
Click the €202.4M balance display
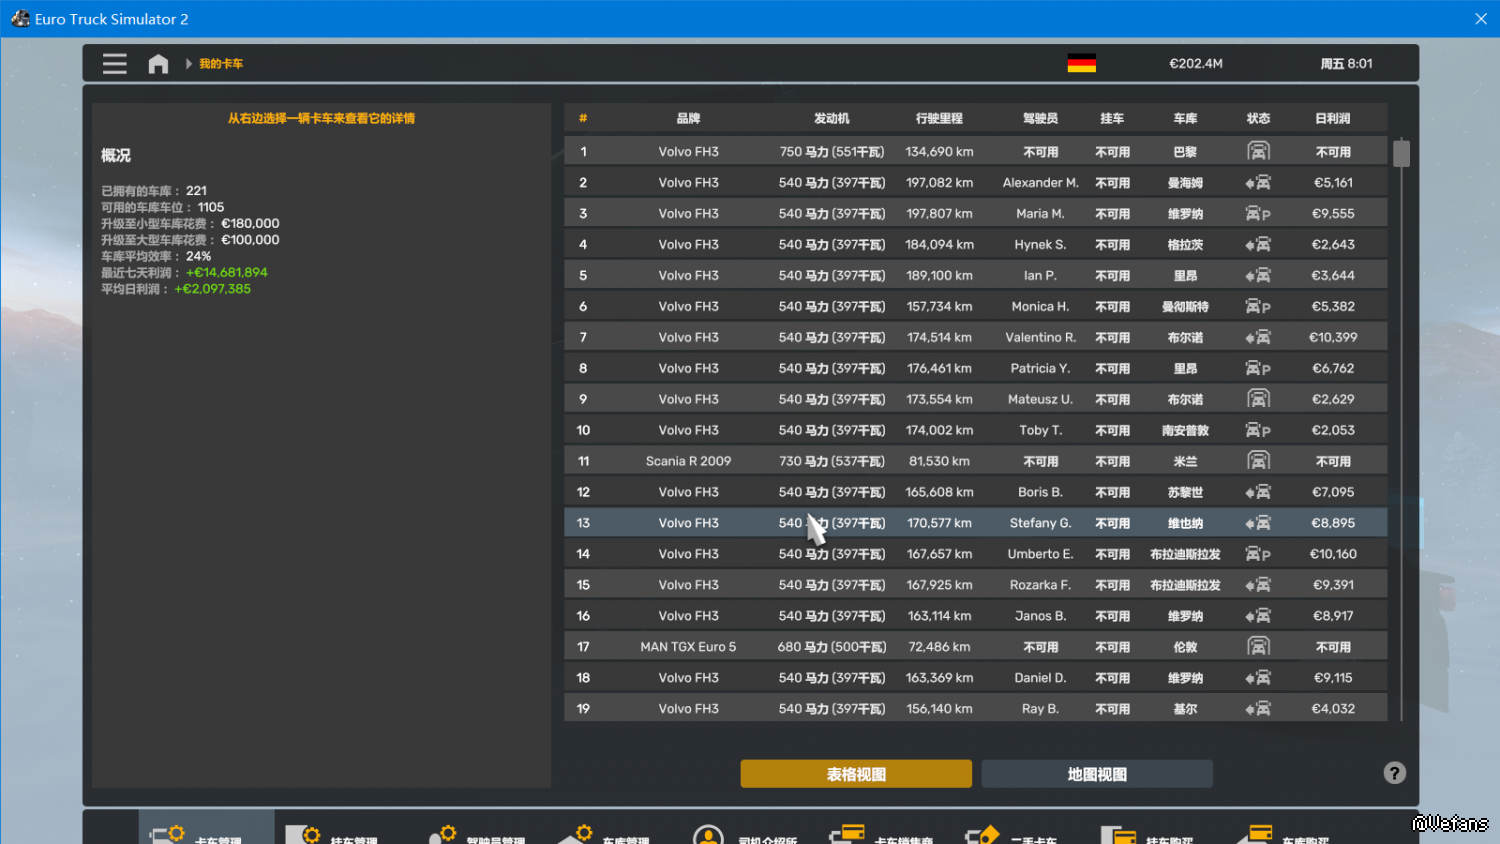point(1196,64)
